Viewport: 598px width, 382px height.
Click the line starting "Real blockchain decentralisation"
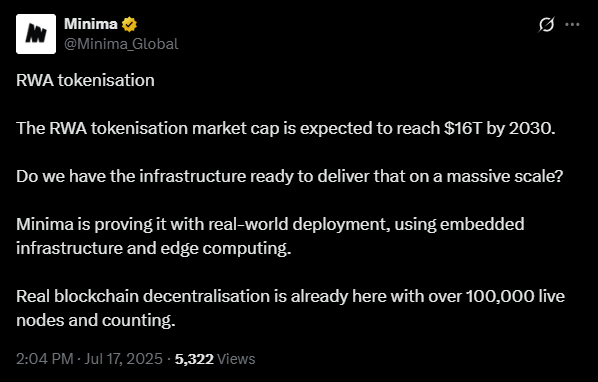[x=291, y=296]
